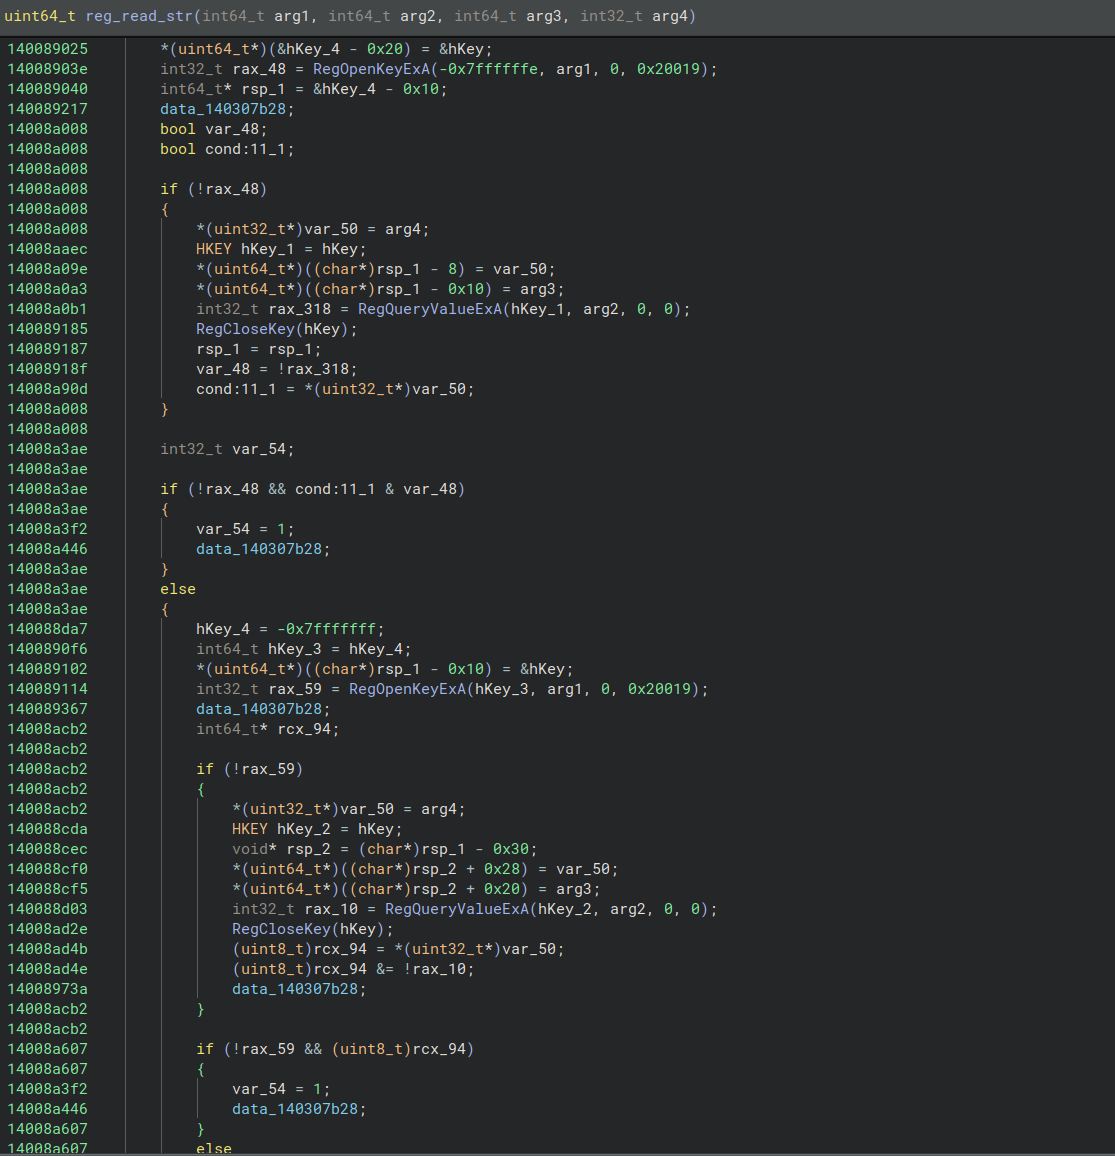Image resolution: width=1115 pixels, height=1156 pixels.
Task: Click the (uint8_t)rcx_94 &= !rax_10 statement
Action: [352, 969]
